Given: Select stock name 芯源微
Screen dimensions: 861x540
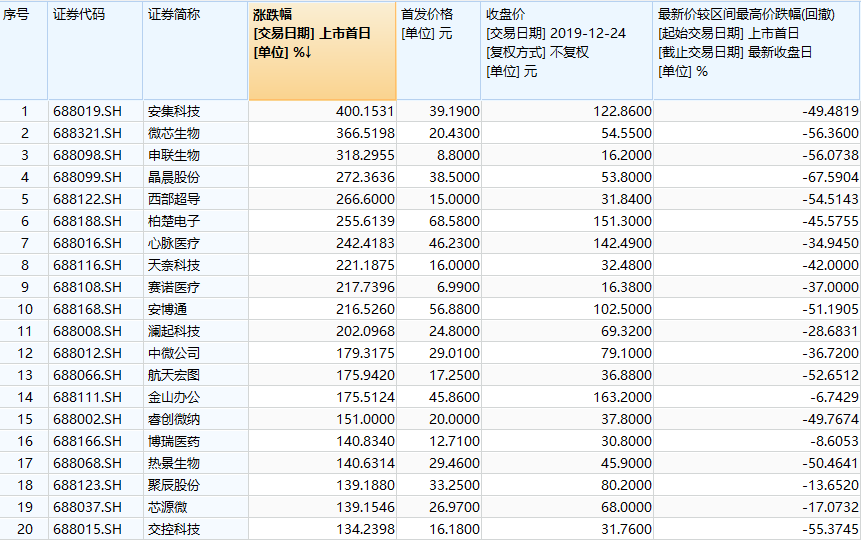Looking at the screenshot, I should coord(167,507).
